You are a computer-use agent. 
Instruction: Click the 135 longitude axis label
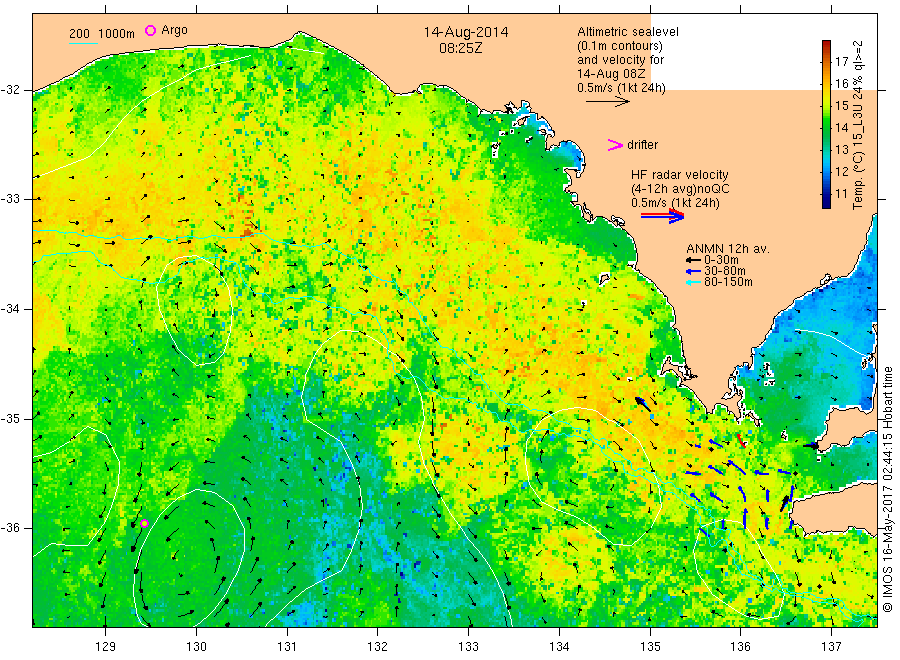[650, 647]
